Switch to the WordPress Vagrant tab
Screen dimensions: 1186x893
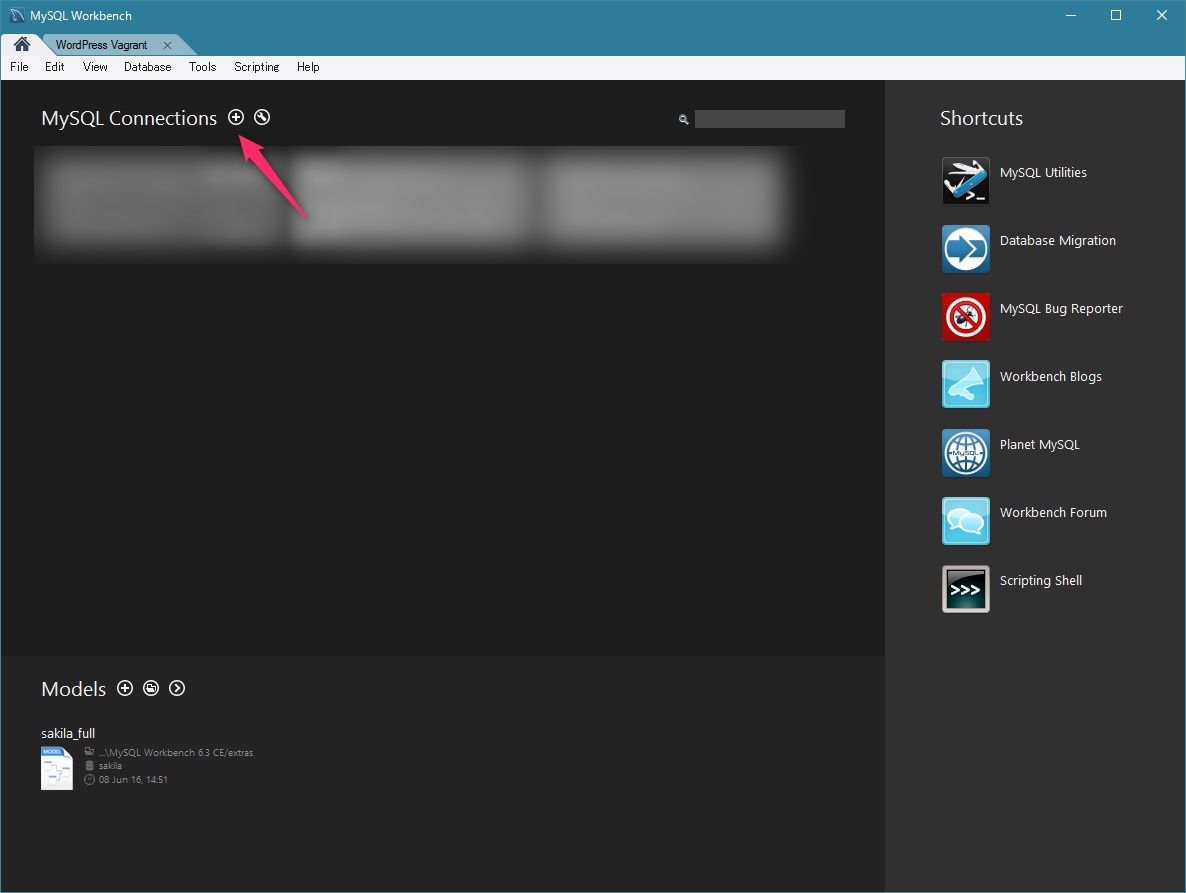pyautogui.click(x=102, y=45)
